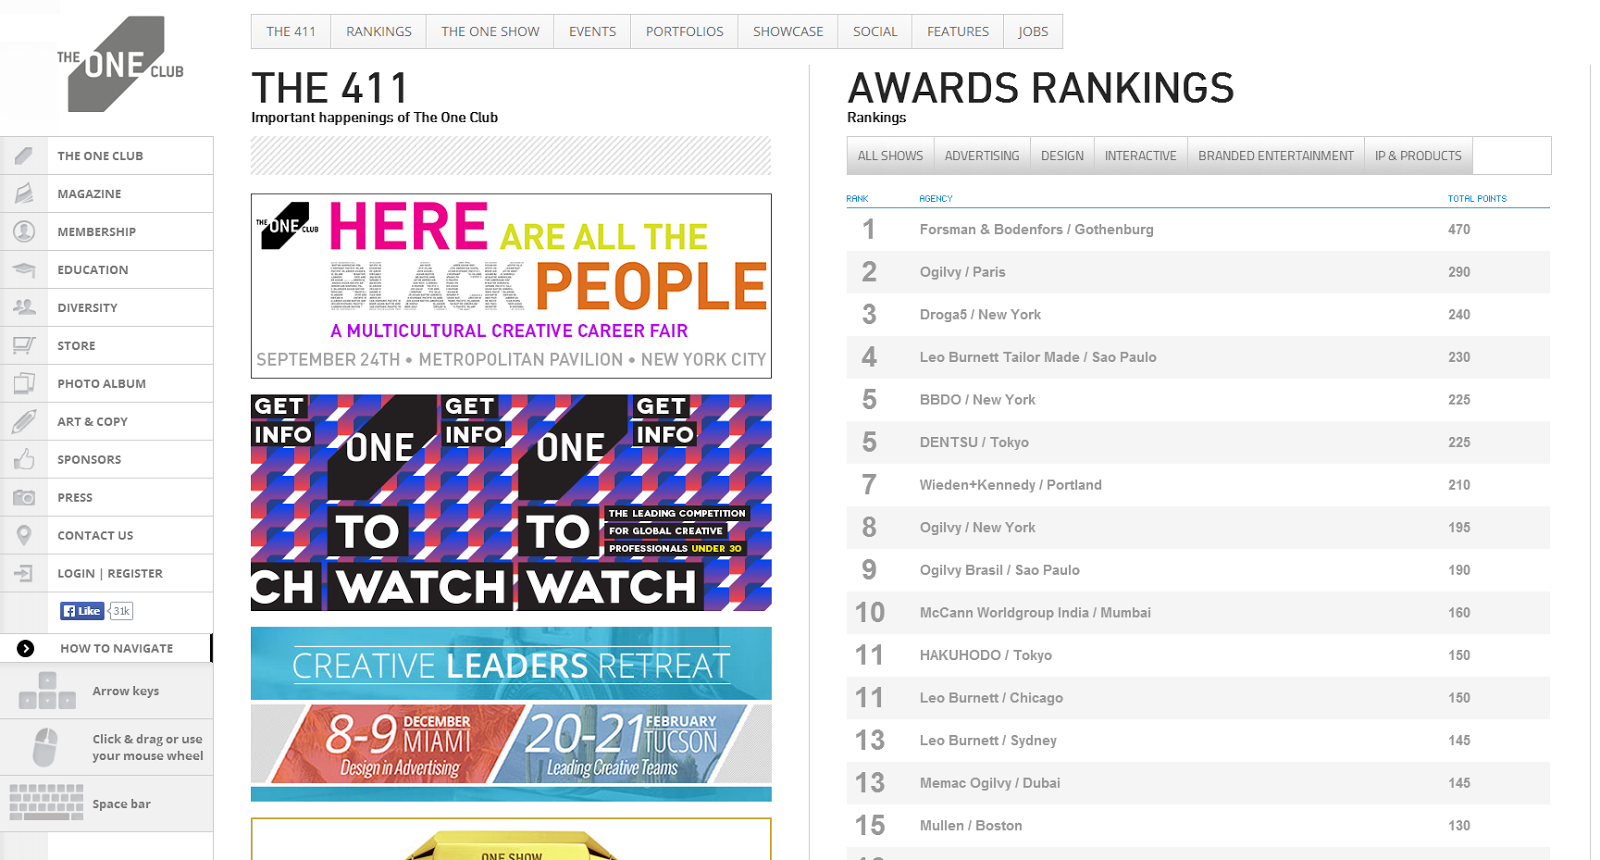Image resolution: width=1600 pixels, height=860 pixels.
Task: Open Events in the top navigation
Action: pyautogui.click(x=592, y=32)
